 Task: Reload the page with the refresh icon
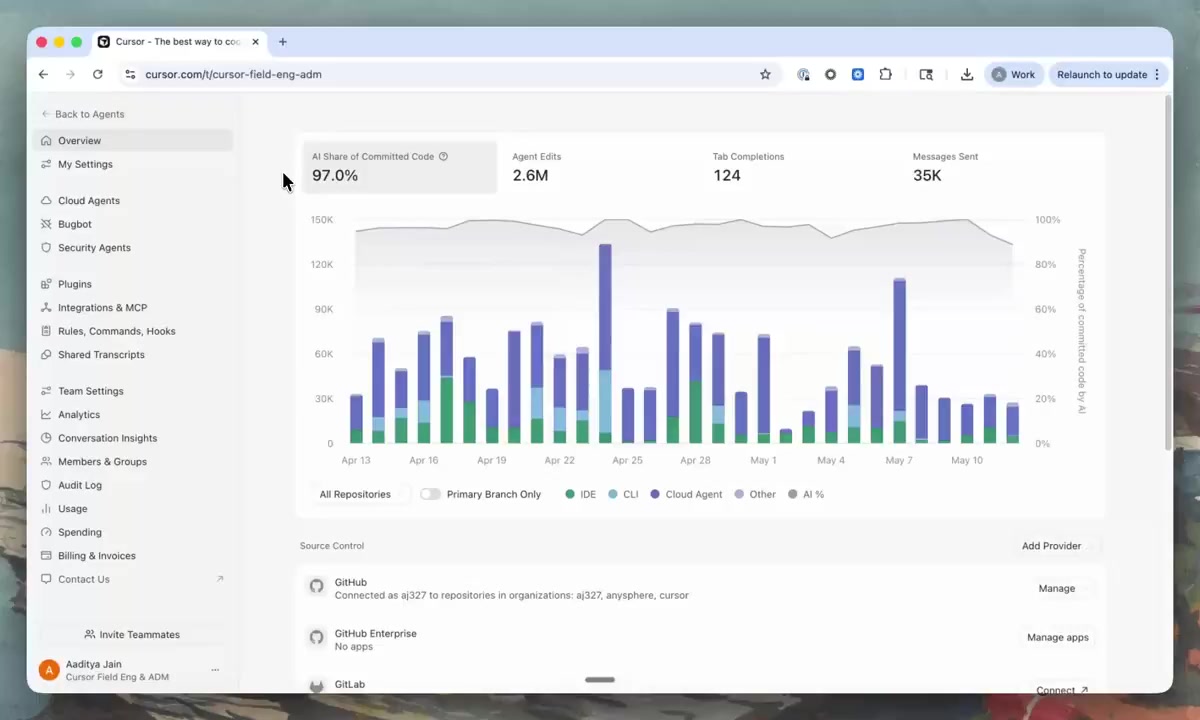(97, 74)
